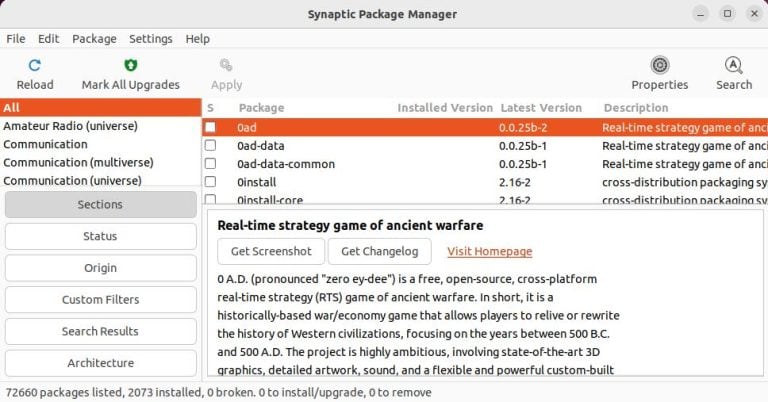Click the Search magnifier icon

click(733, 65)
